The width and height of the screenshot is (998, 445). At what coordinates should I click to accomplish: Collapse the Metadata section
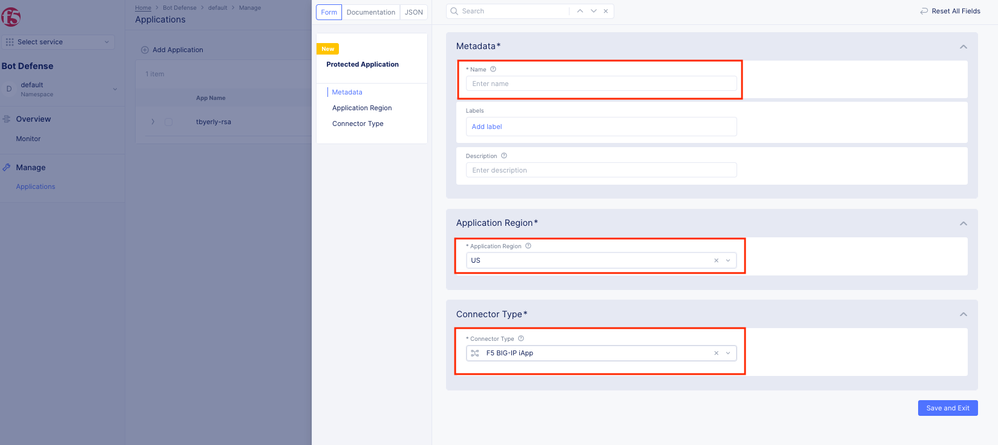[x=963, y=47]
